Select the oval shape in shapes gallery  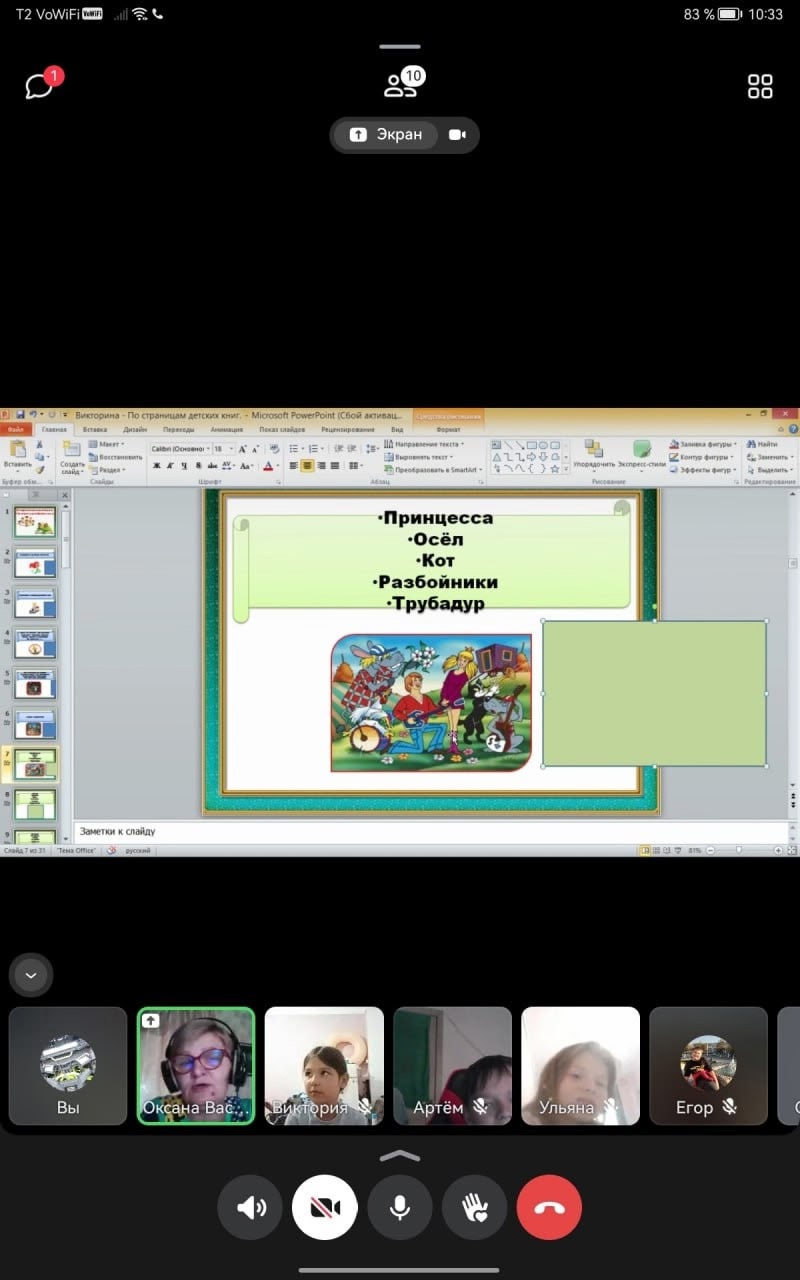543,444
